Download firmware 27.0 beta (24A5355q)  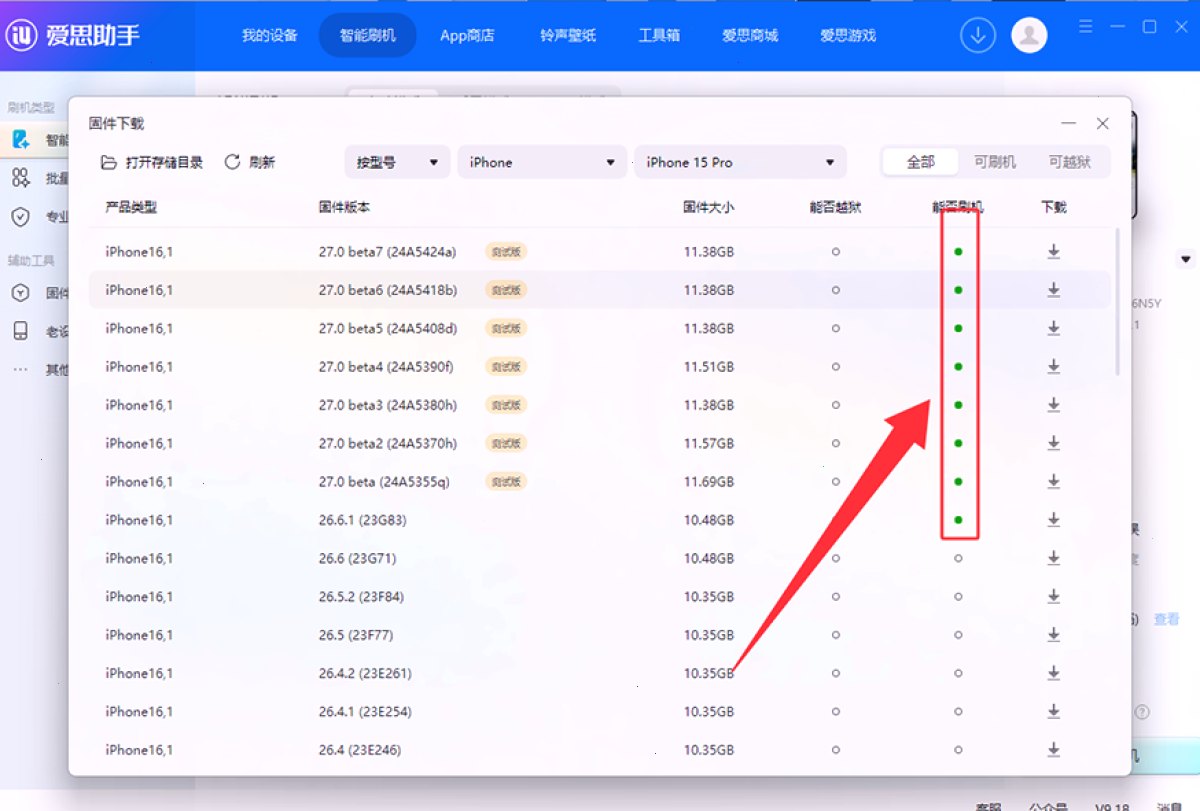1053,482
